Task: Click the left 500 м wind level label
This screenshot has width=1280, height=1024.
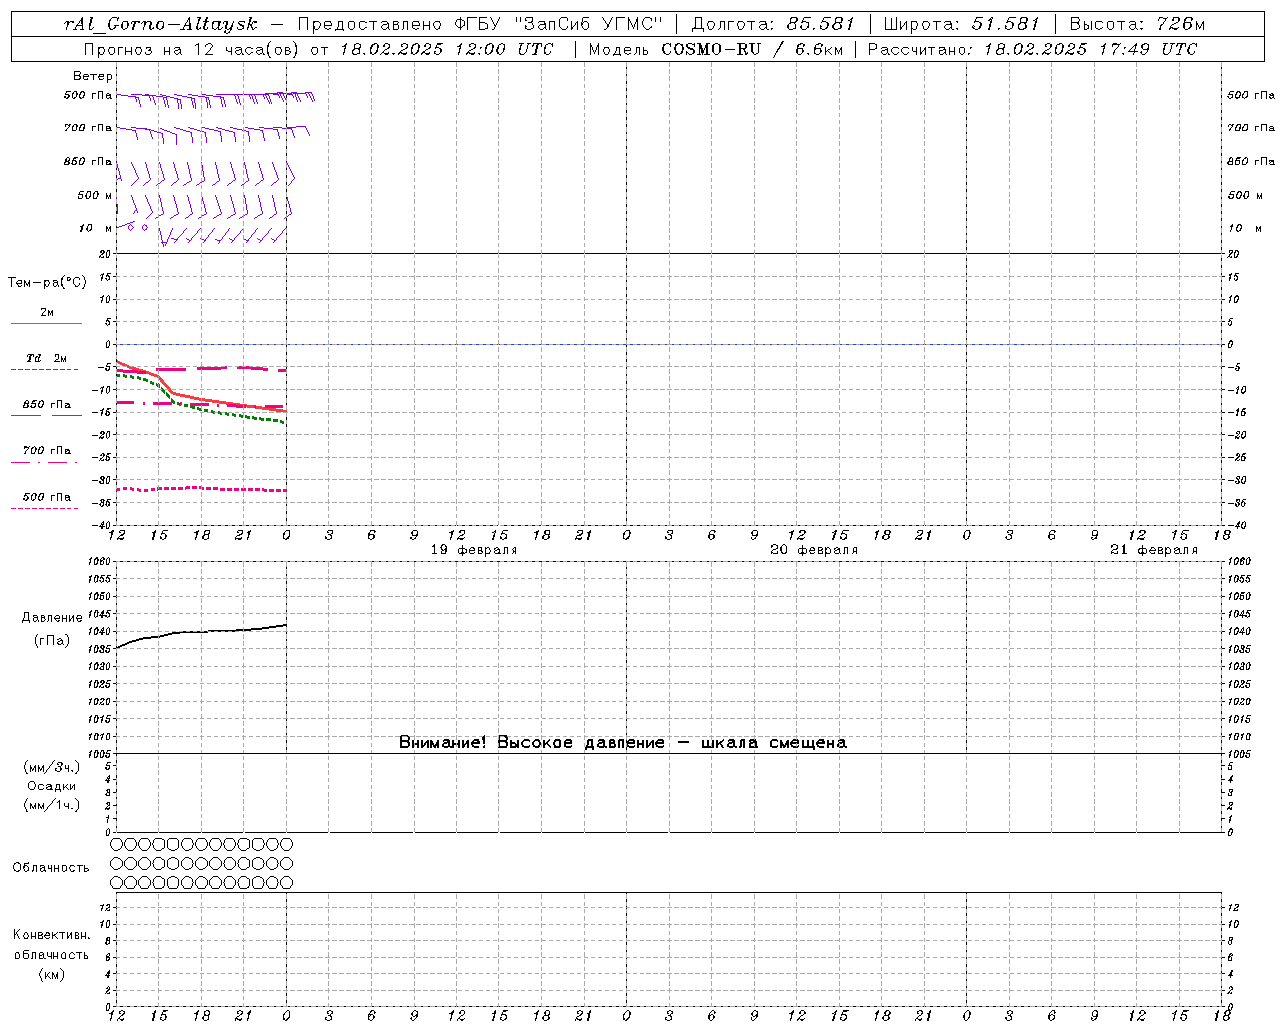Action: [x=95, y=195]
